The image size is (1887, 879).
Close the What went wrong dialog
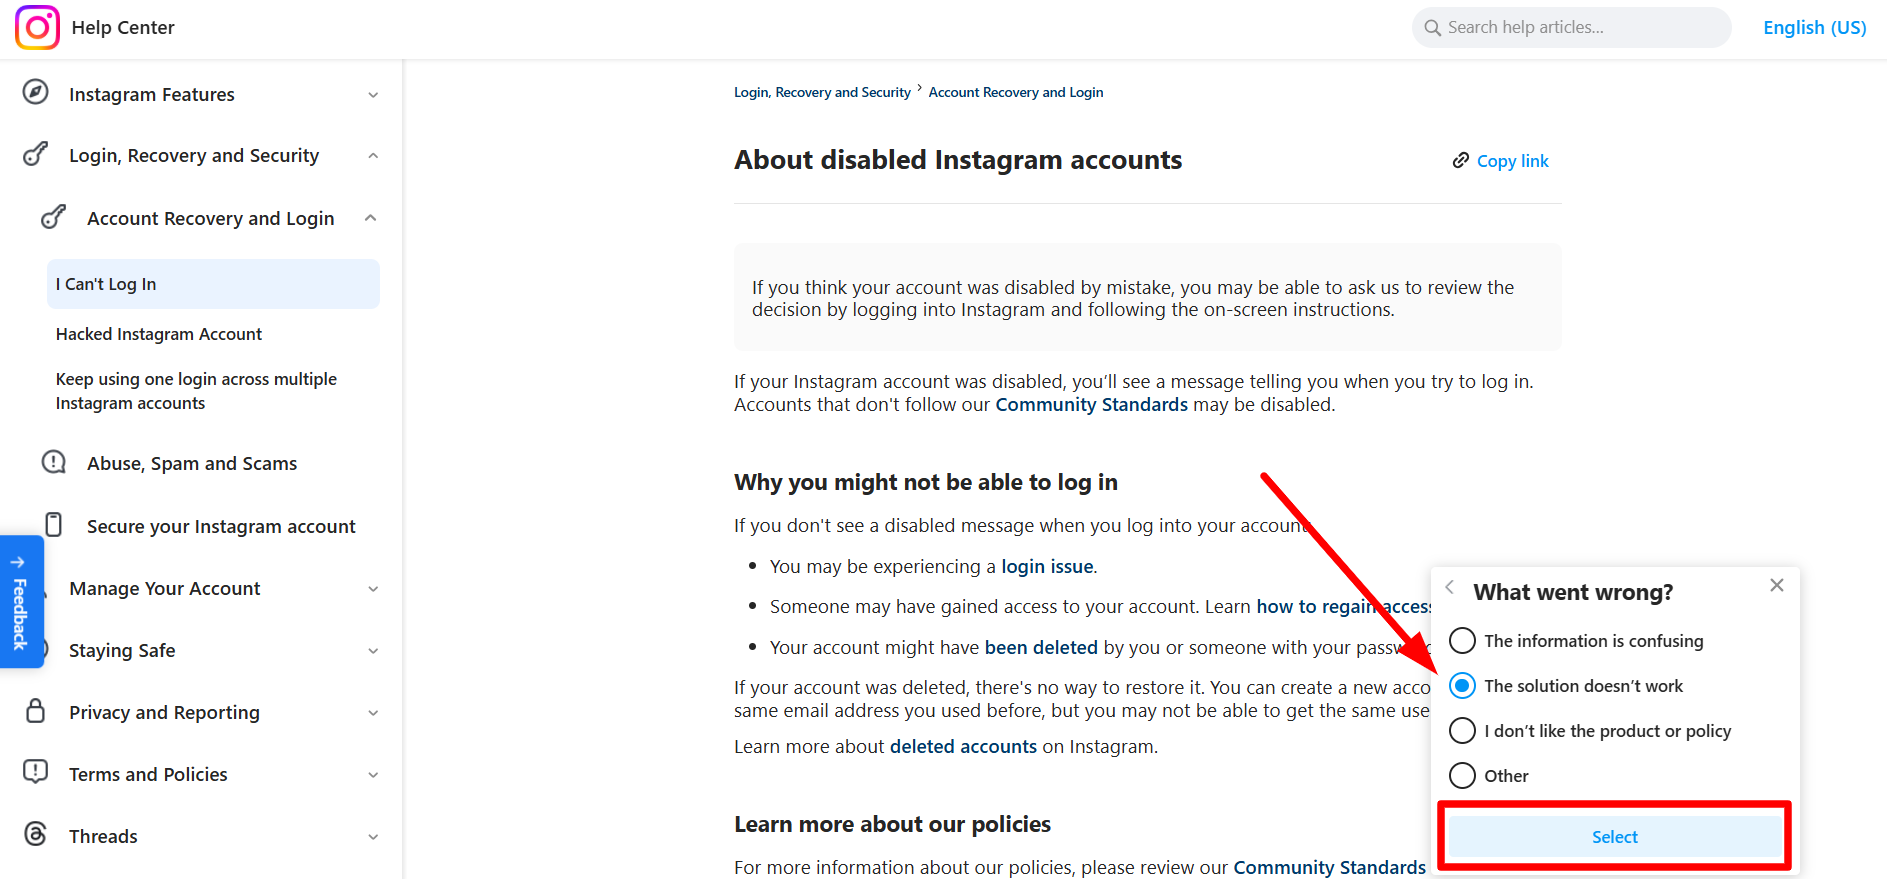click(x=1777, y=585)
